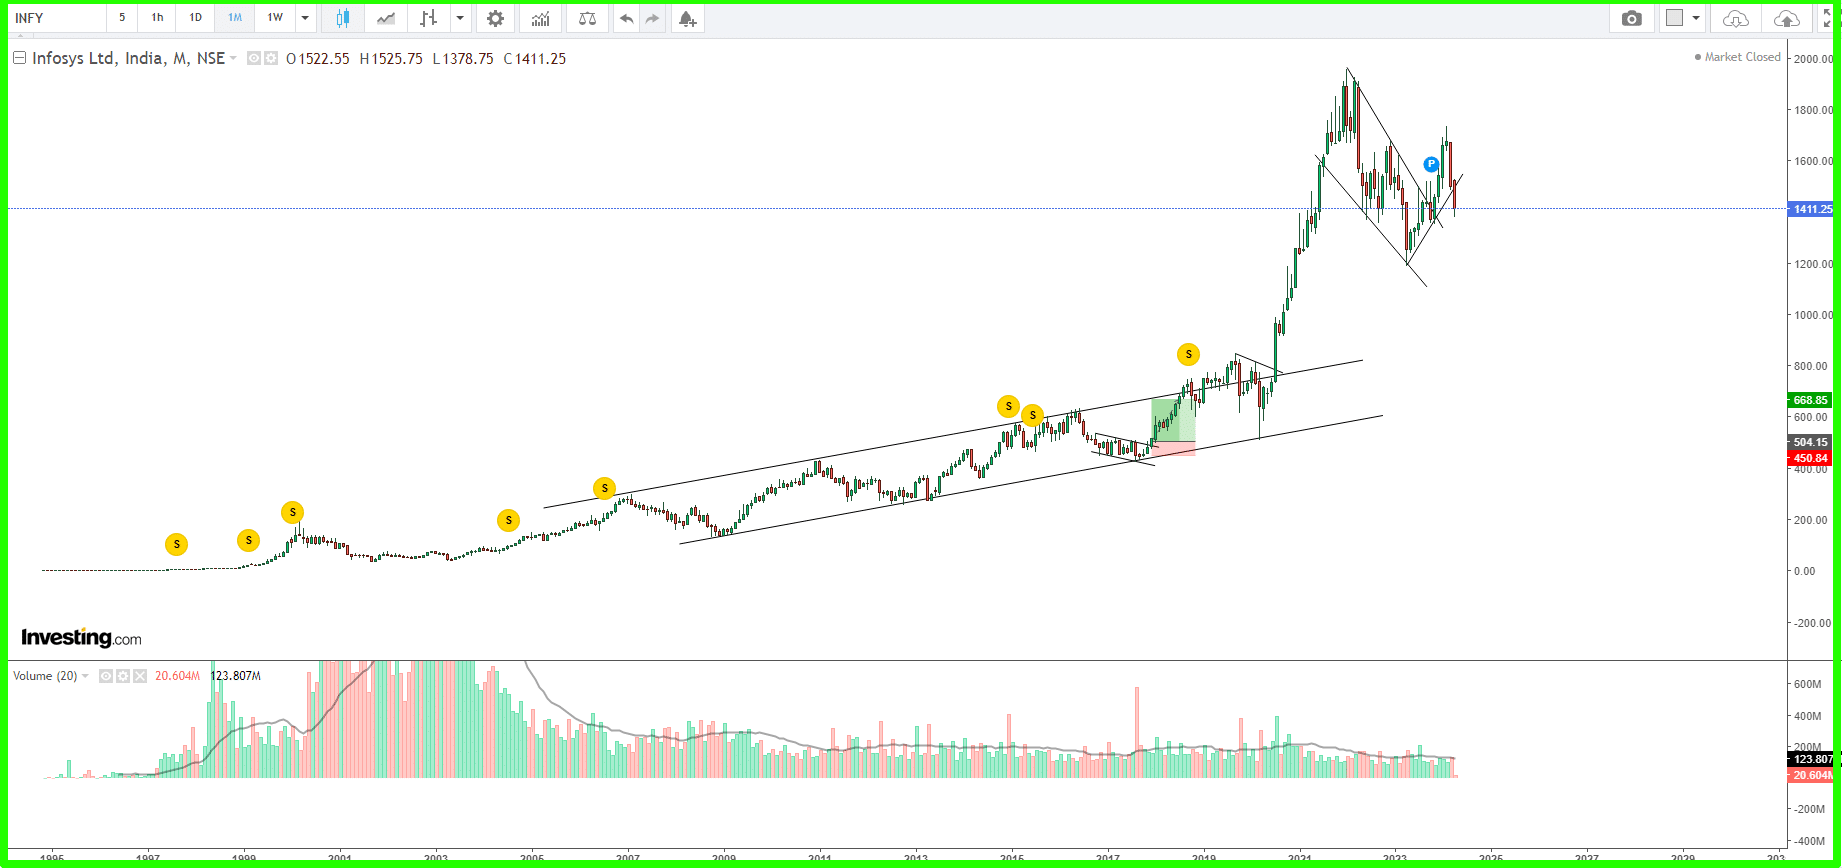Toggle visibility eye for Volume indicator
The width and height of the screenshot is (1842, 868).
pos(107,676)
